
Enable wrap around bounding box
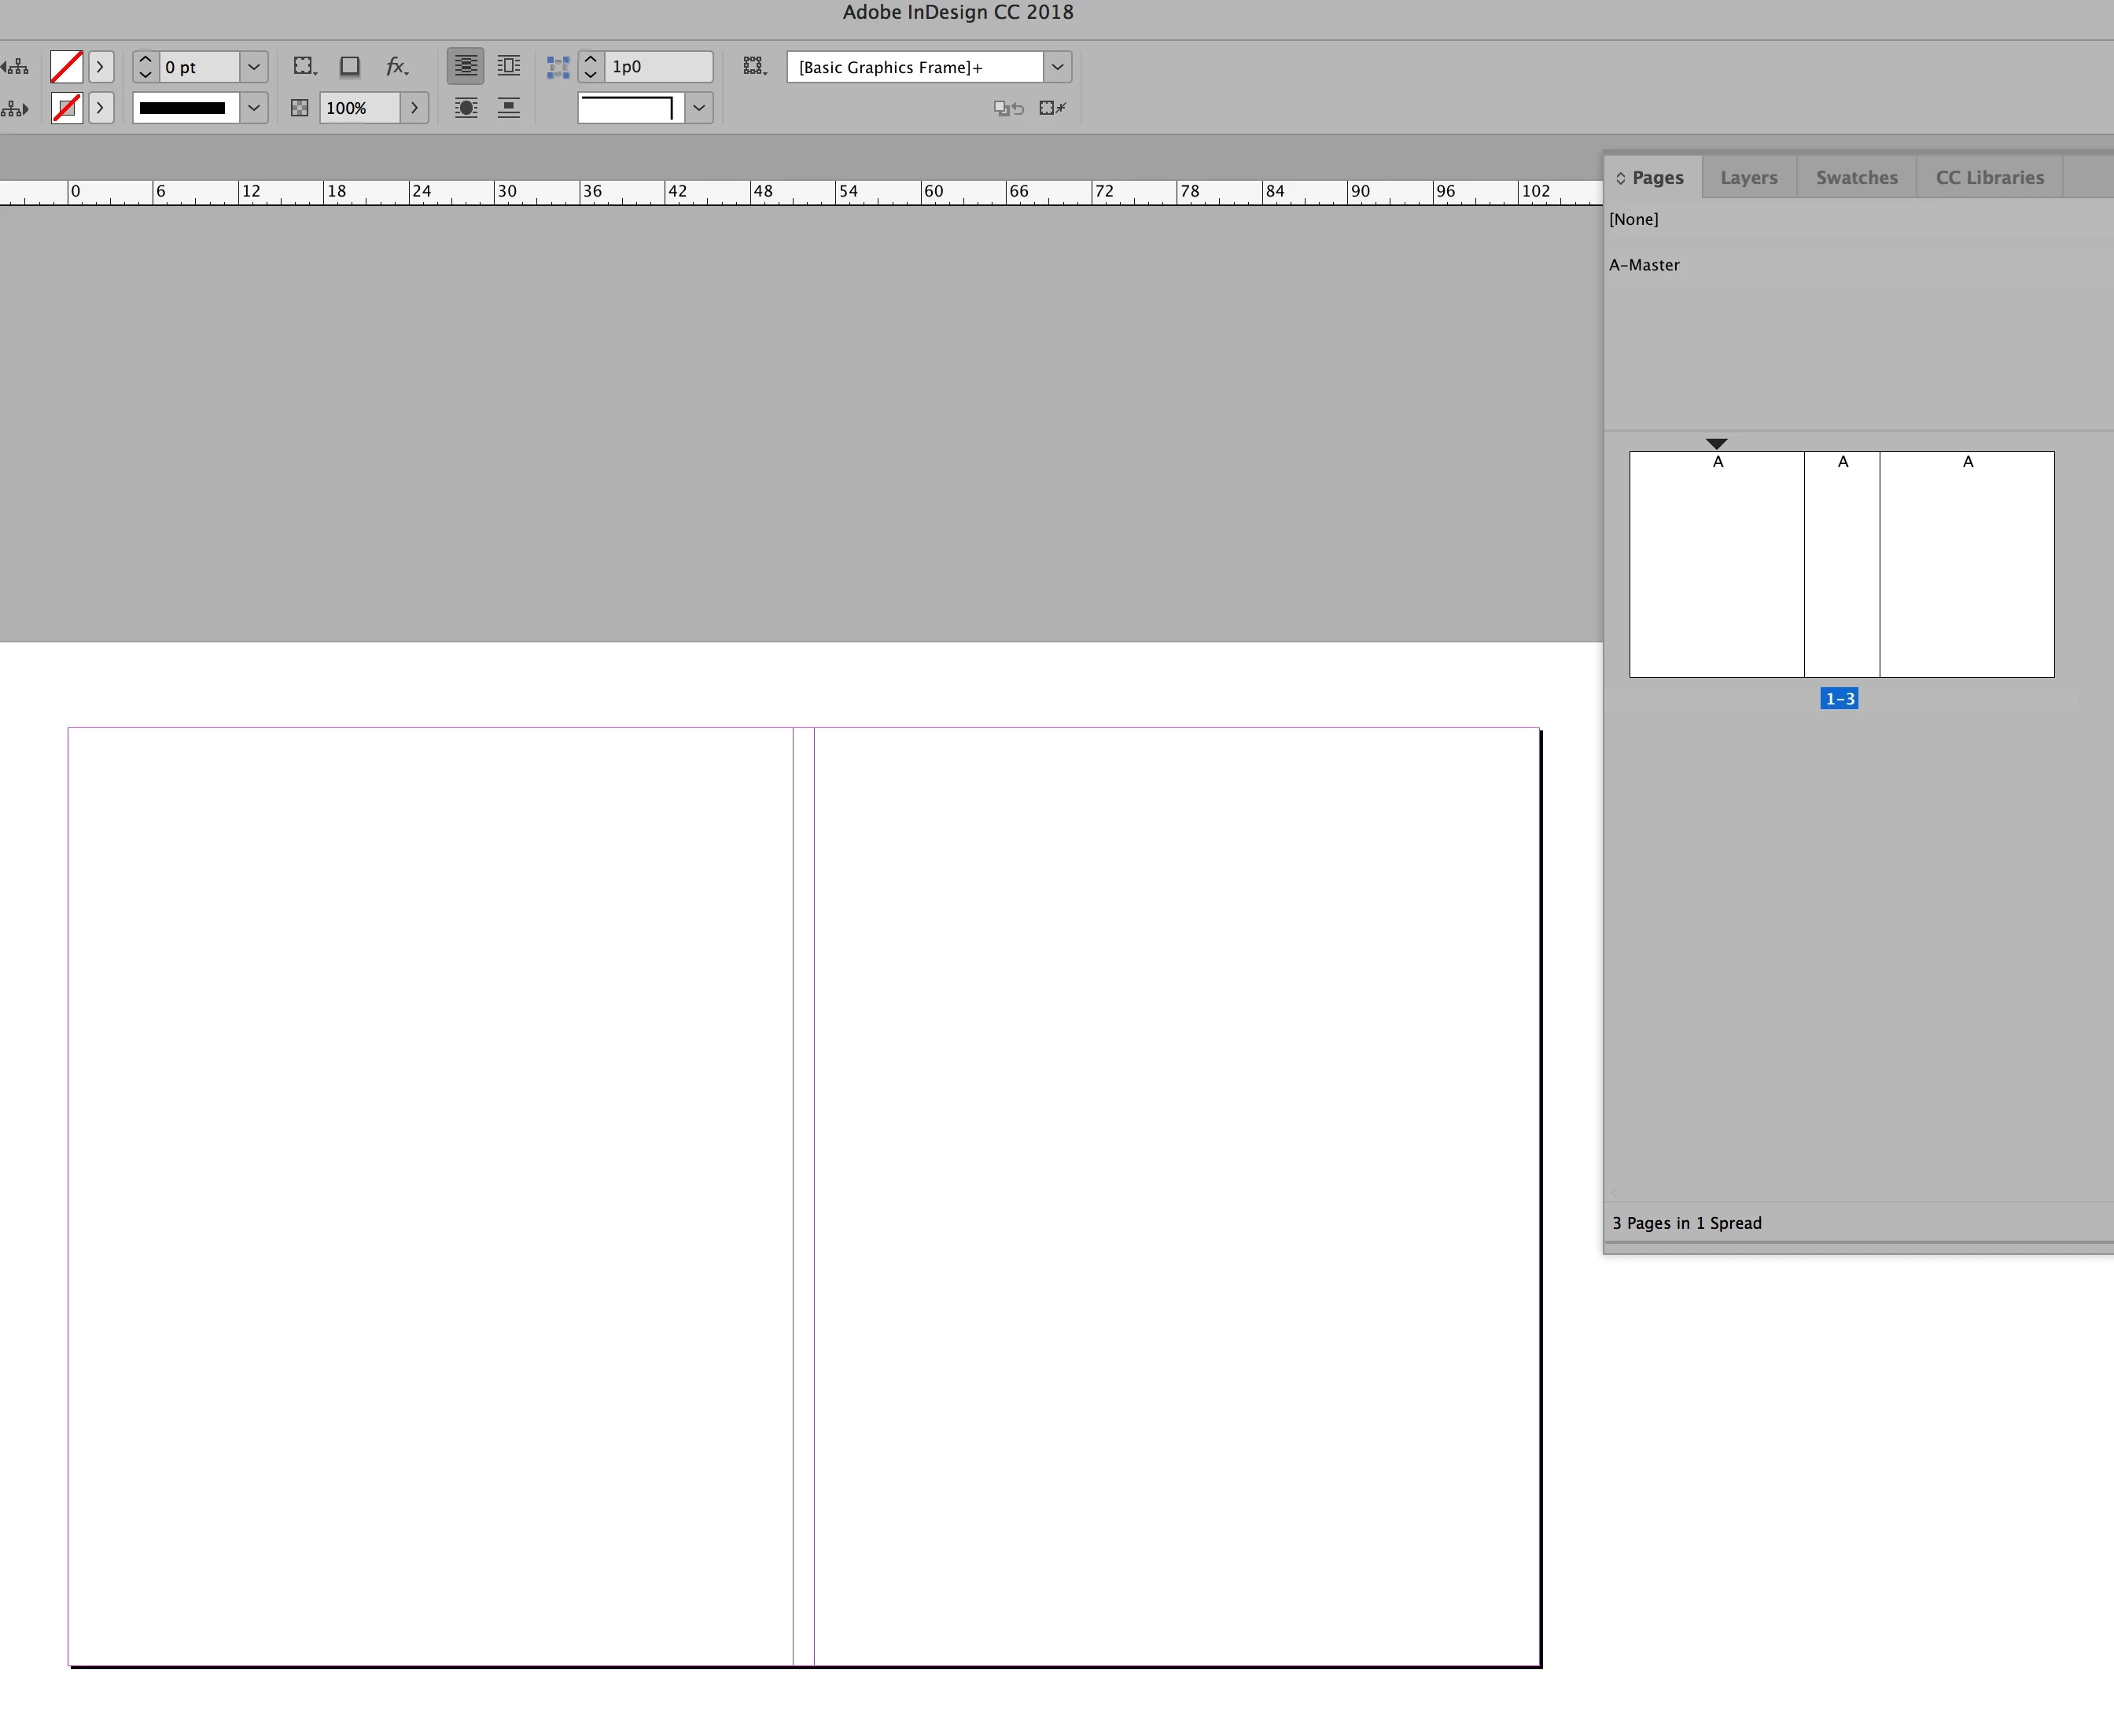tap(509, 67)
